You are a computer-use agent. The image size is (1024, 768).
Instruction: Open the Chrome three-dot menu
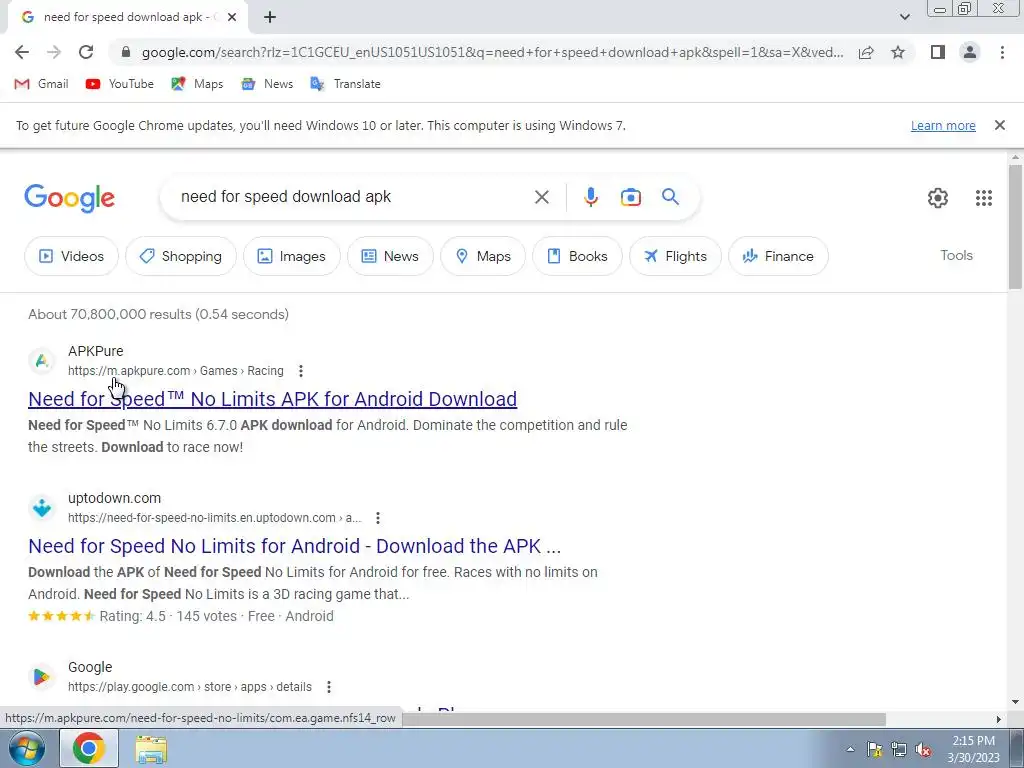[x=1002, y=52]
